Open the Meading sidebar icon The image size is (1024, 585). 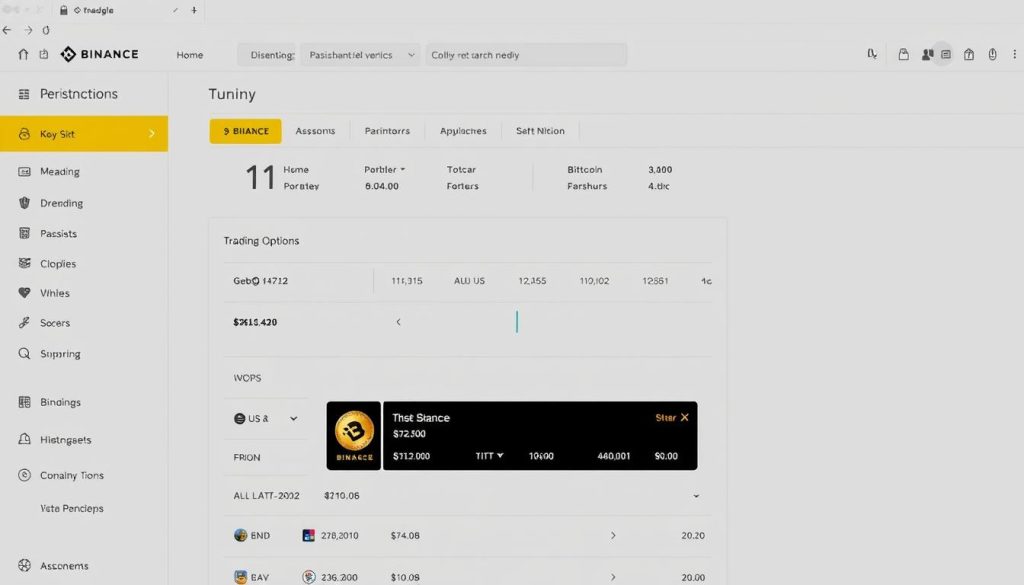[x=24, y=172]
